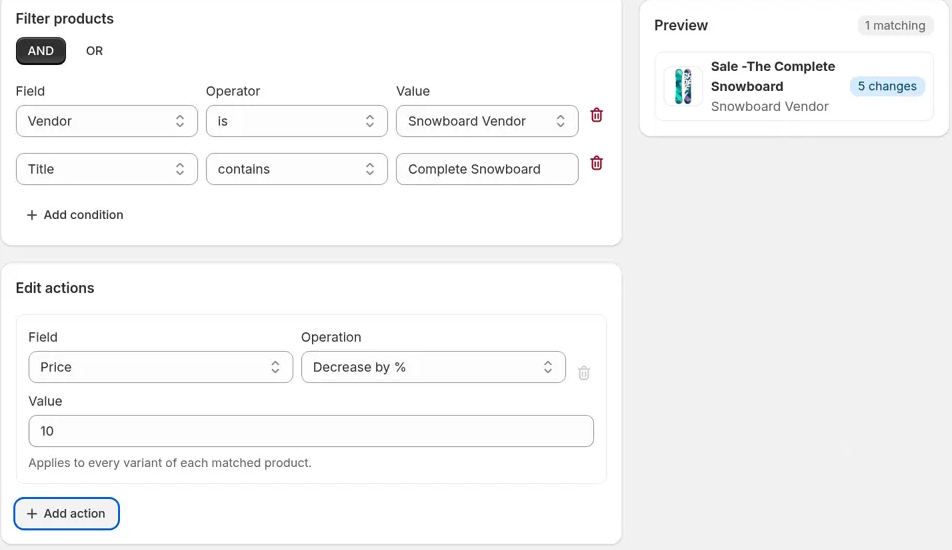Click the 'Preview' heading
952x550 pixels.
coord(681,25)
